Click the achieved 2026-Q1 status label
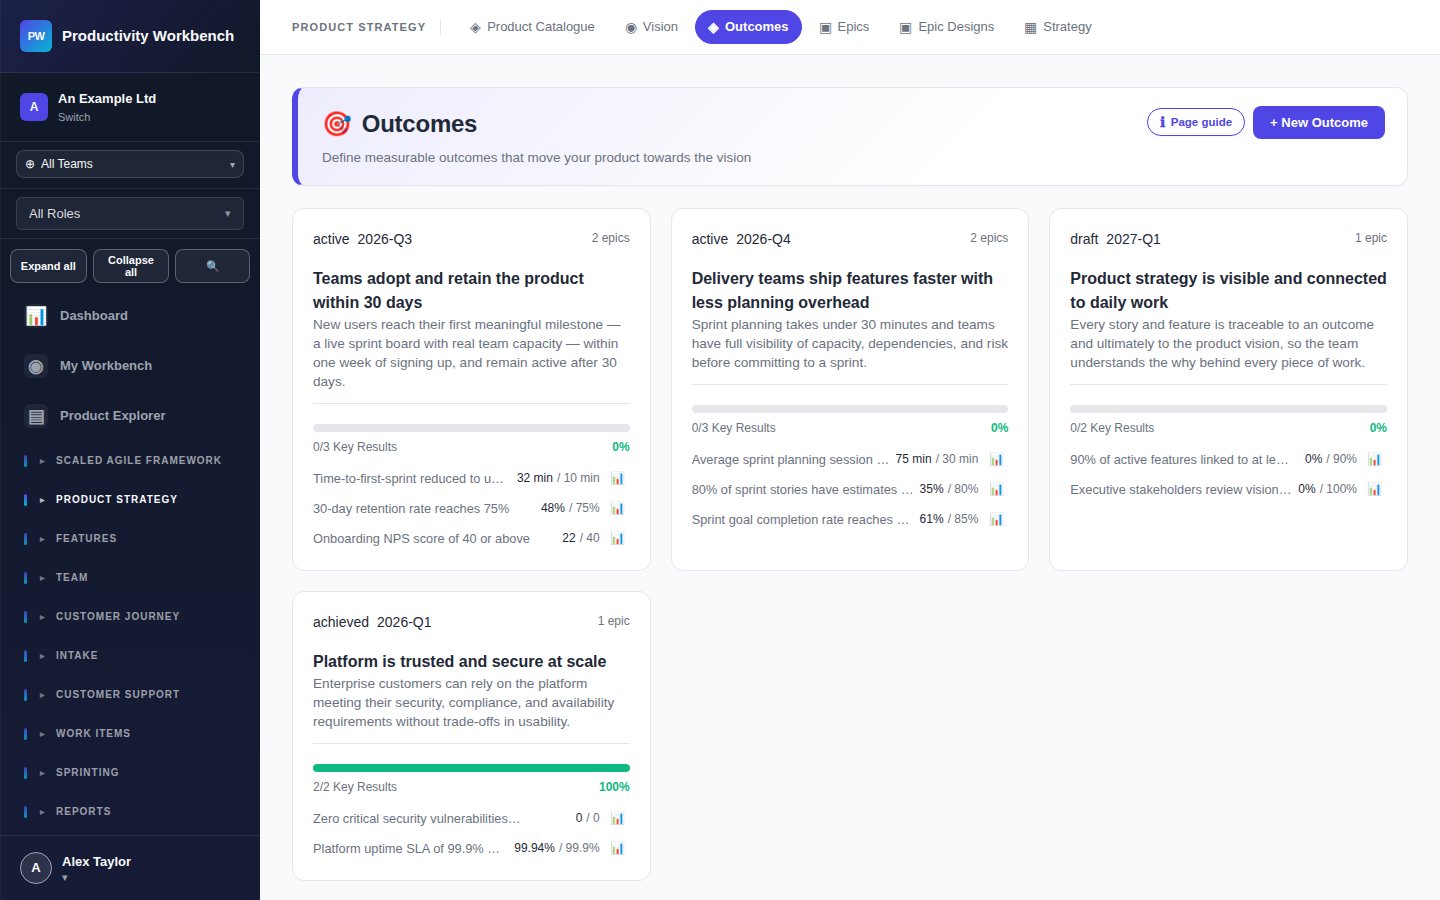Image resolution: width=1440 pixels, height=900 pixels. [x=372, y=622]
